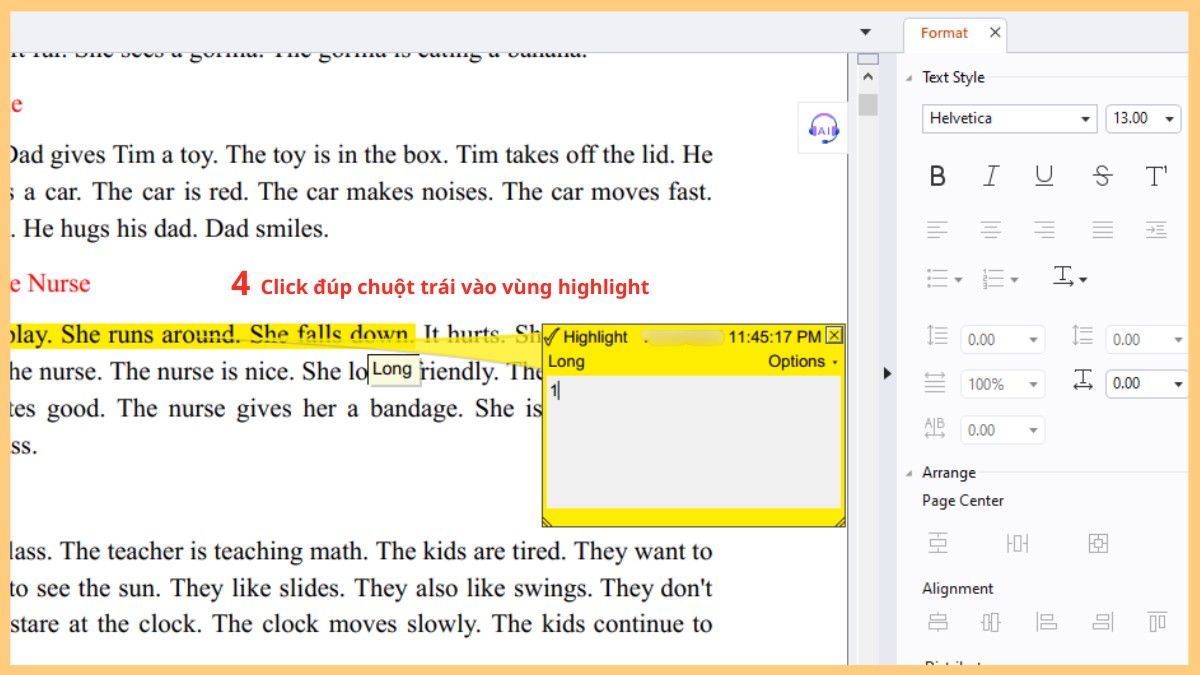Screen dimensions: 1200x675
Task: Toggle bold formatting
Action: (x=937, y=177)
